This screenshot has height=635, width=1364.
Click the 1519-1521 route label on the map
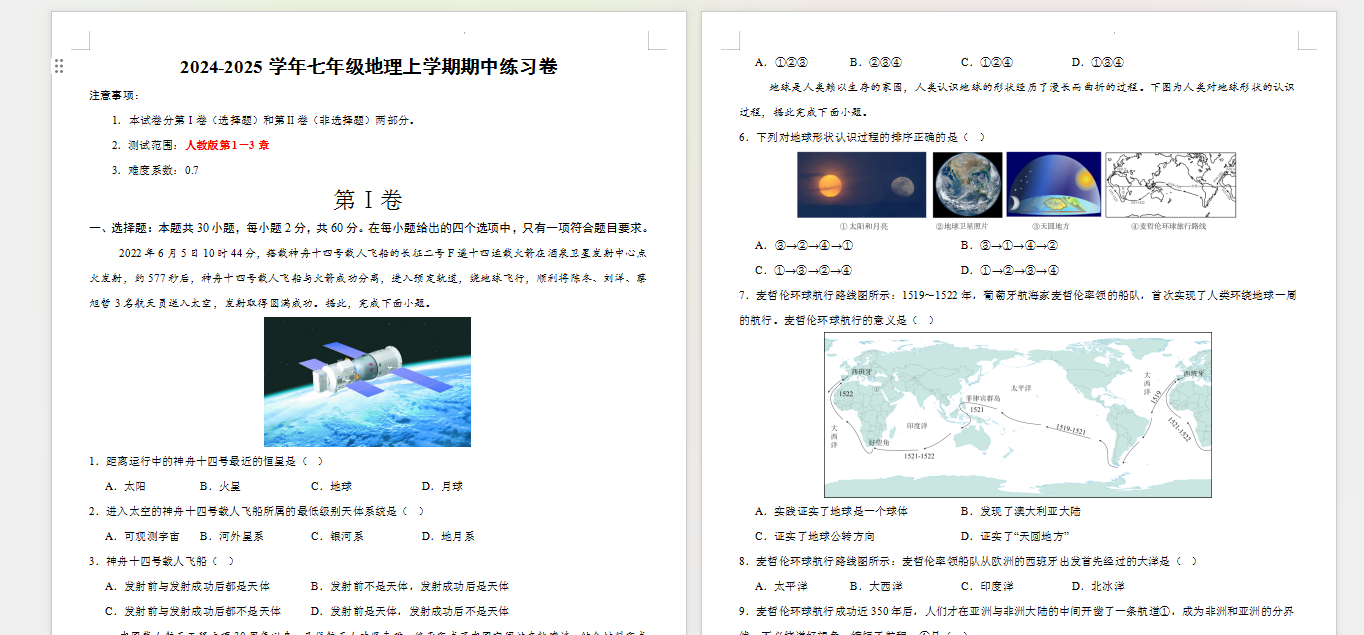(1070, 429)
